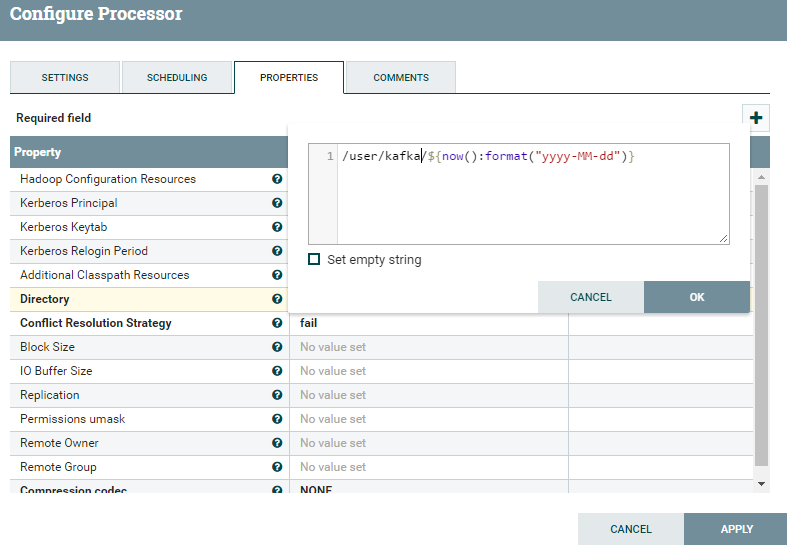787x545 pixels.
Task: Click help icon for Conflict Resolution Strategy
Action: point(277,323)
